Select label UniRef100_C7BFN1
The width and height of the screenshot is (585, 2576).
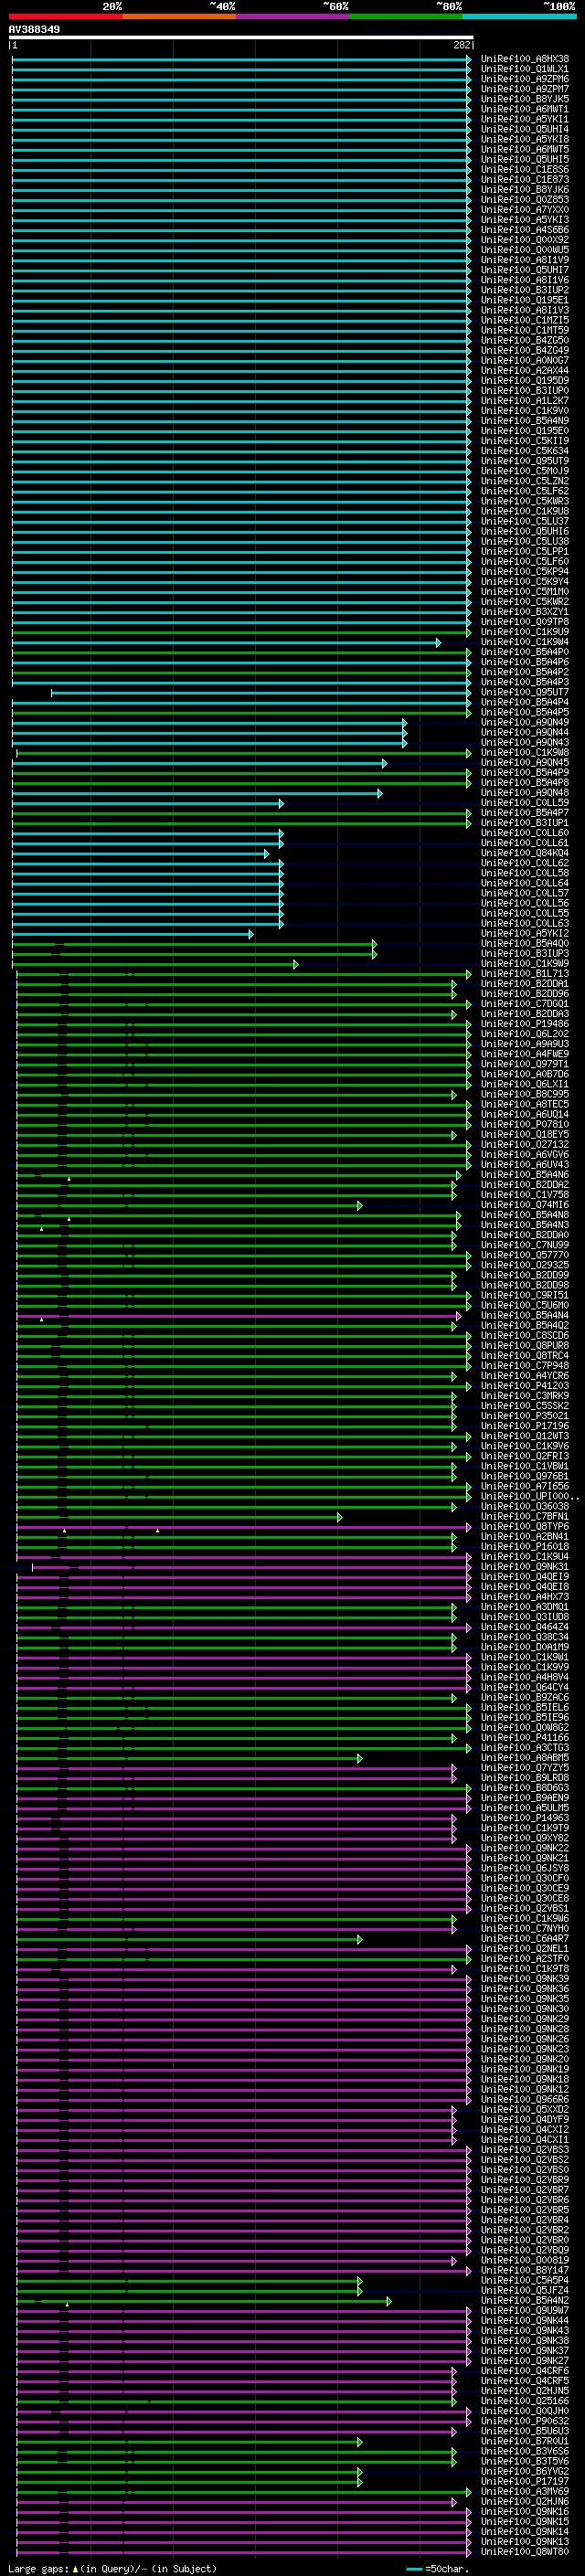tap(524, 1516)
